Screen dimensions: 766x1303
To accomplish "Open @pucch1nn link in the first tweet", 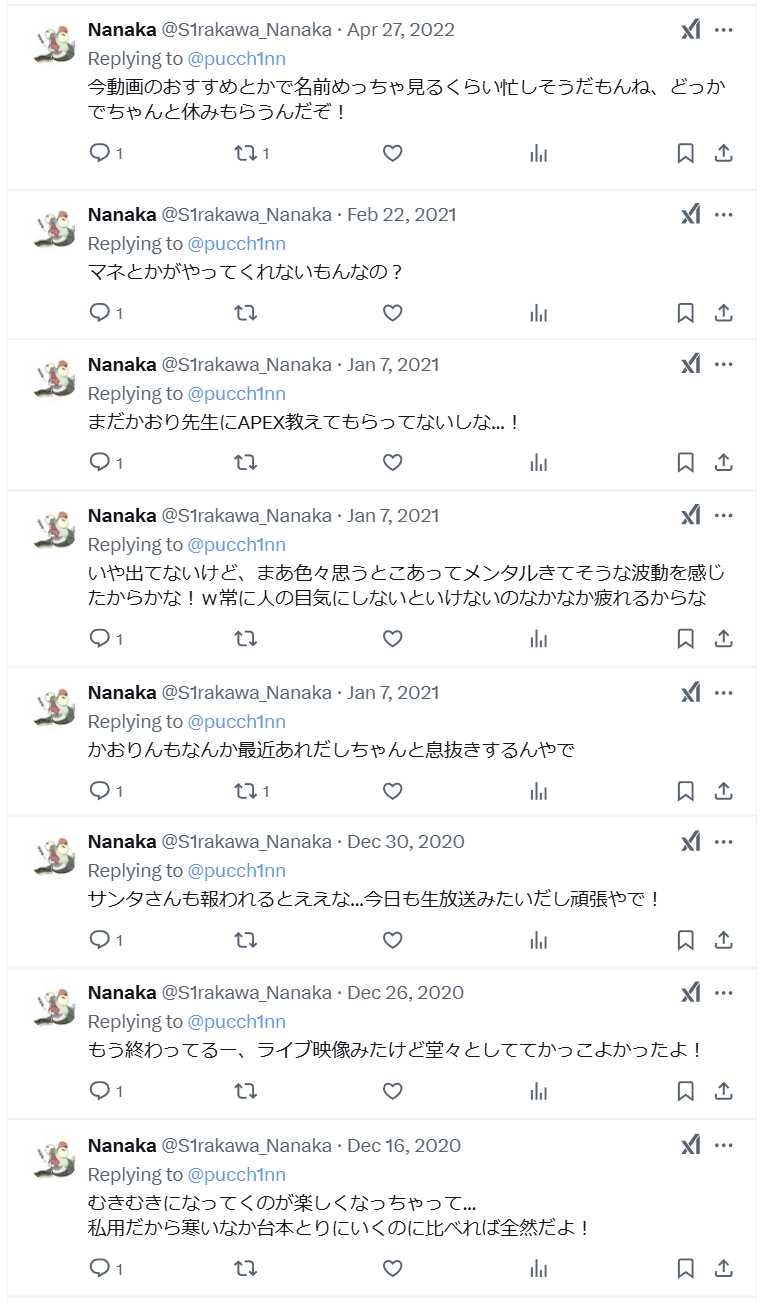I will coord(236,58).
